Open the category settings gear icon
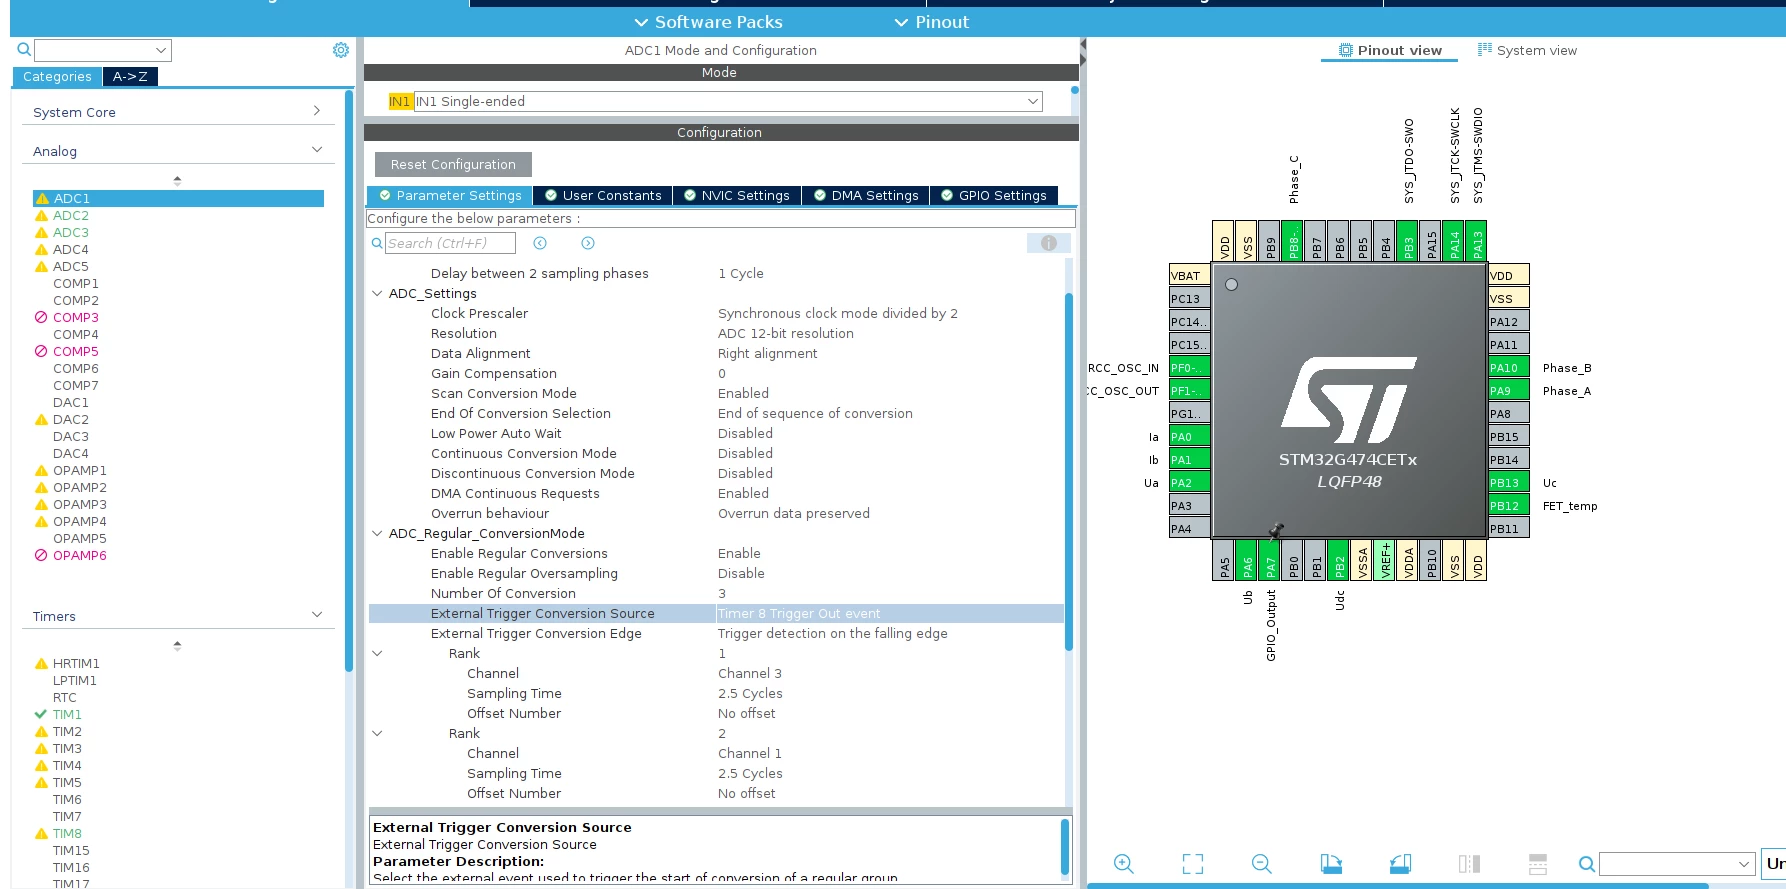 341,50
